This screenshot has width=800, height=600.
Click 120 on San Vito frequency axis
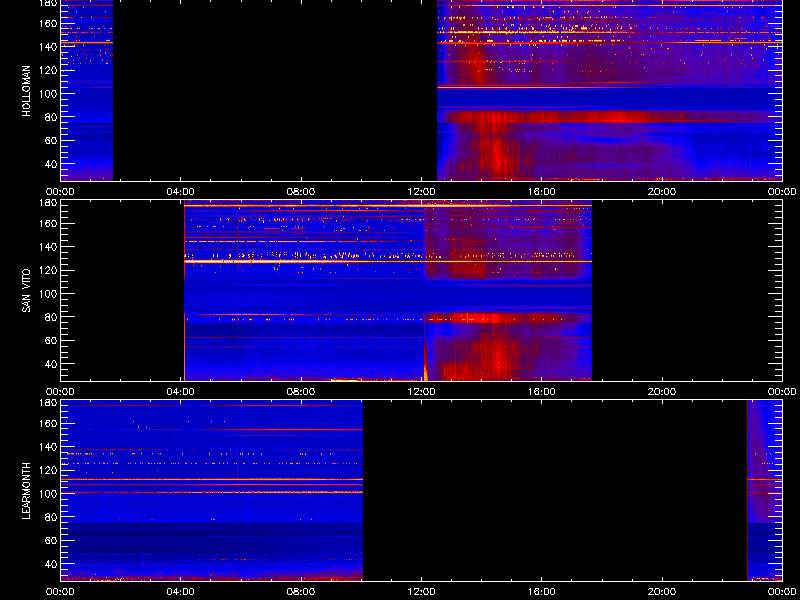coord(47,270)
